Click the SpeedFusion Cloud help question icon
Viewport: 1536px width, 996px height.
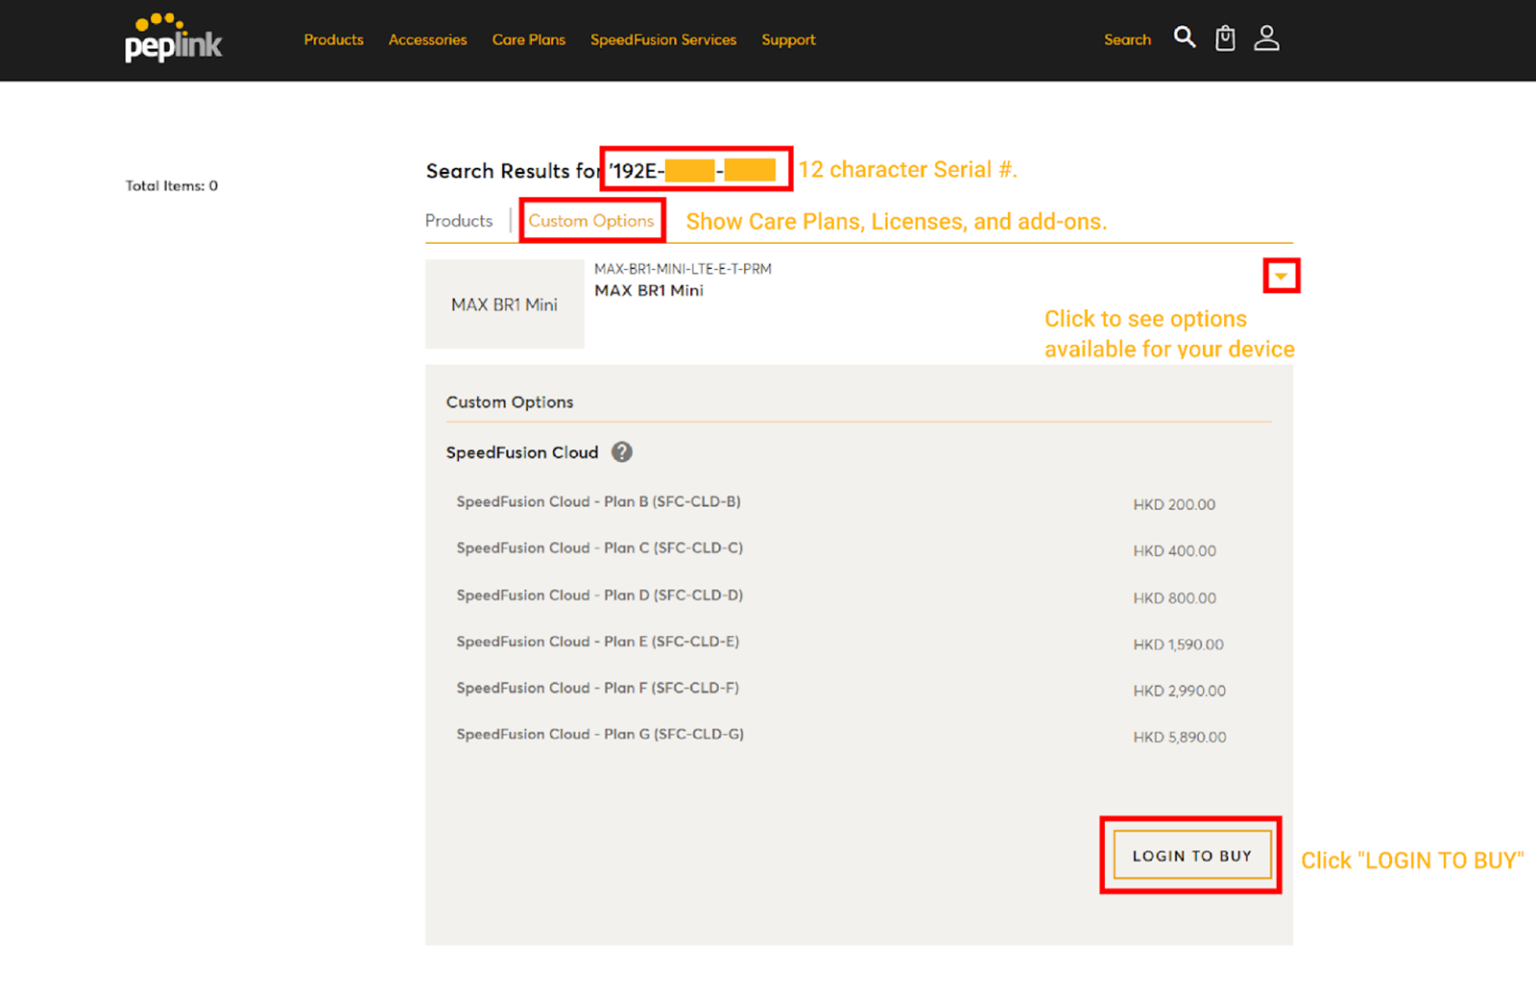pos(622,452)
